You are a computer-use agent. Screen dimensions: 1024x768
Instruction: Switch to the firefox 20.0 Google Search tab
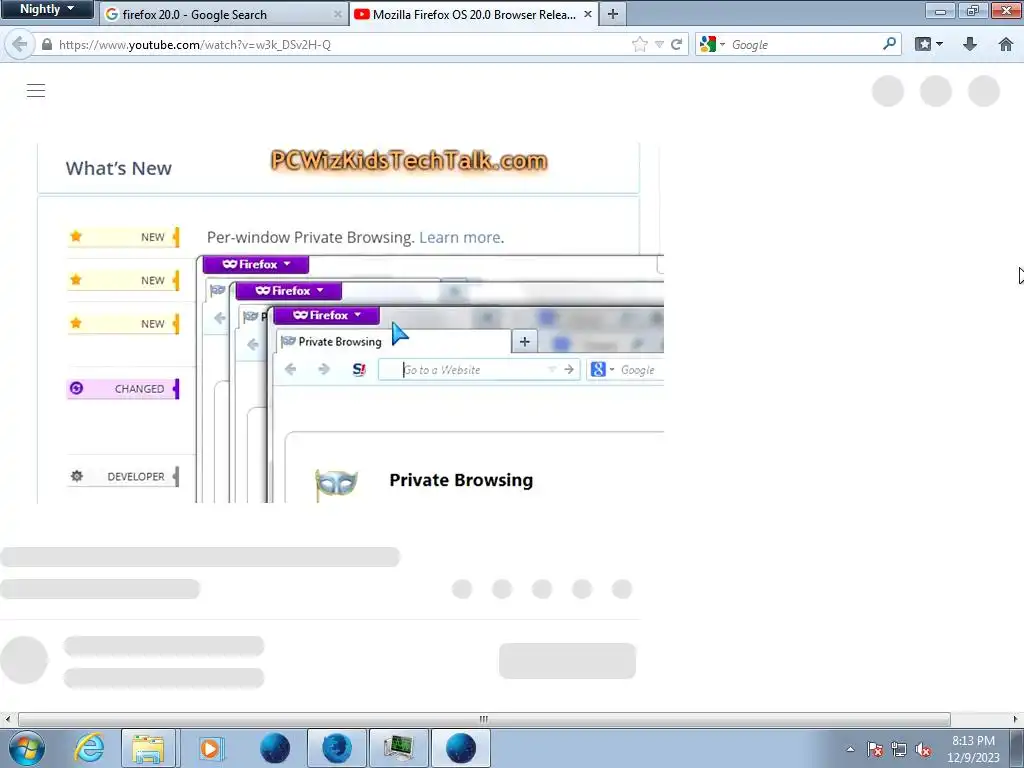pyautogui.click(x=222, y=14)
